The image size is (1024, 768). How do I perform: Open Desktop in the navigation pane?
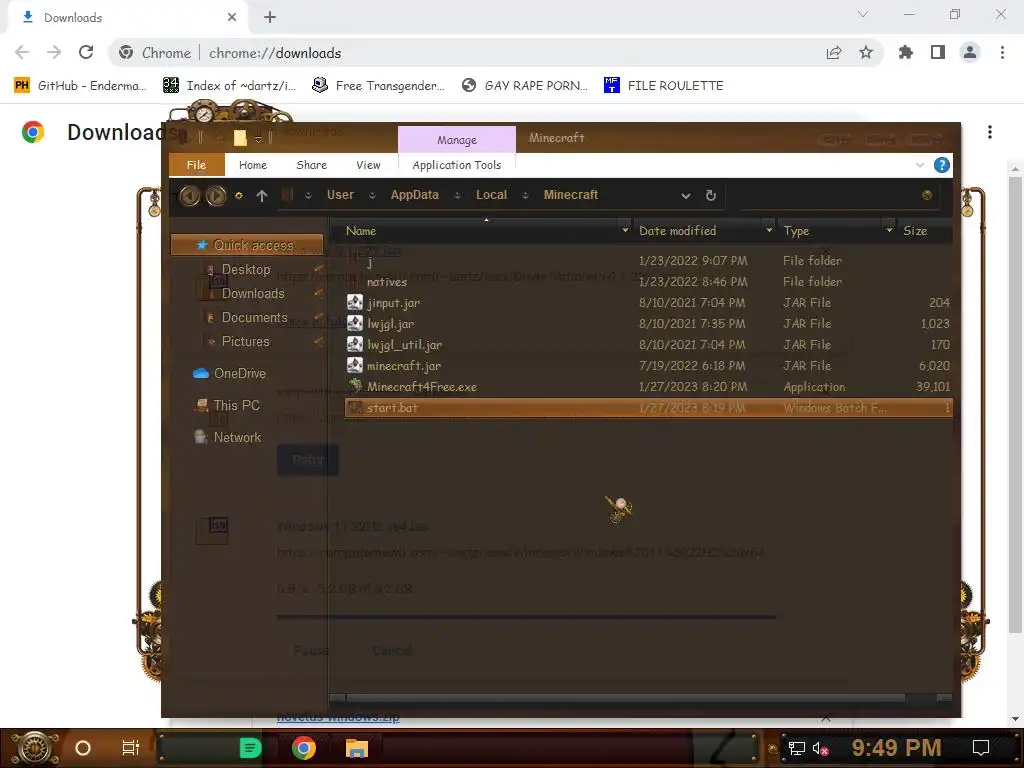pyautogui.click(x=246, y=269)
